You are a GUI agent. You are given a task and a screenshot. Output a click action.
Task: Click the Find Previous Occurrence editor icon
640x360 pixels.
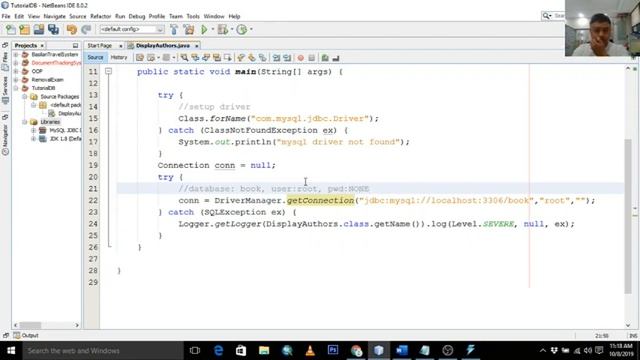195,58
